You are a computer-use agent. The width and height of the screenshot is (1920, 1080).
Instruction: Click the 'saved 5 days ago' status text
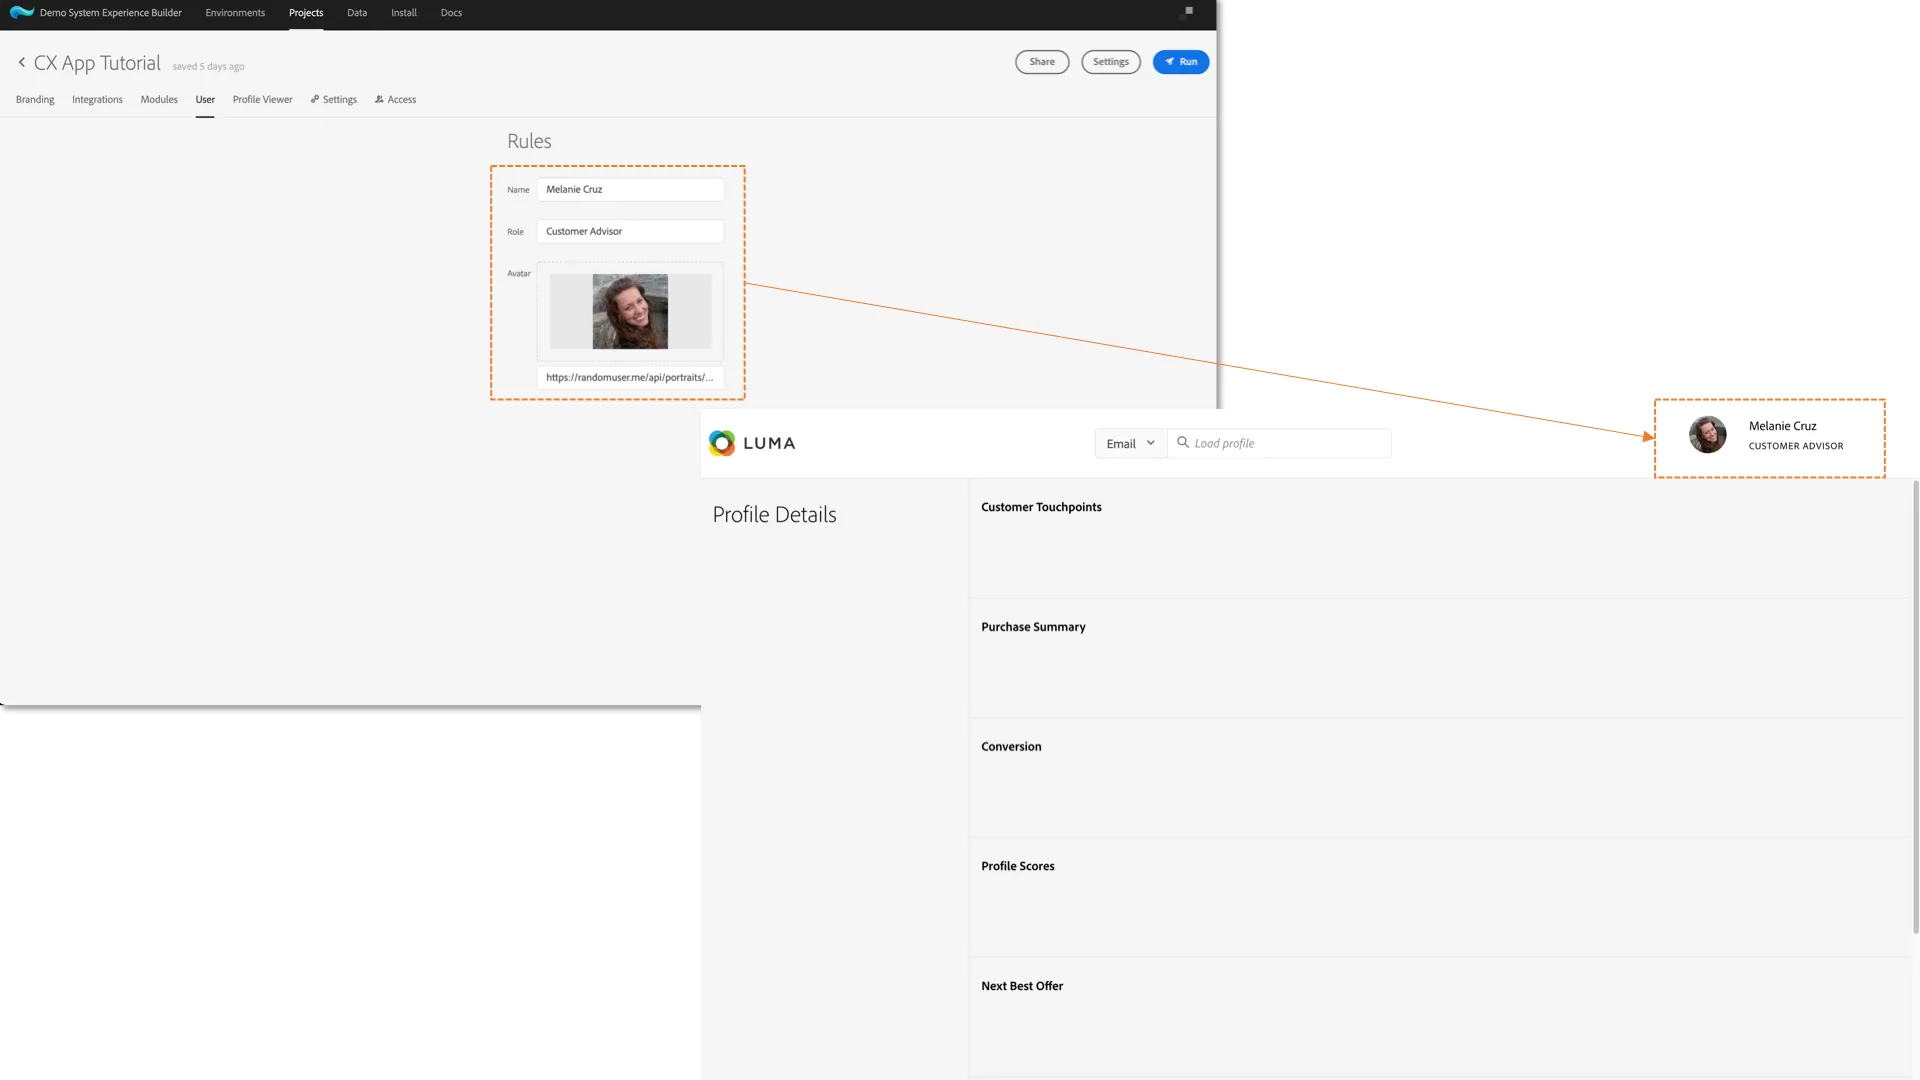tap(208, 67)
